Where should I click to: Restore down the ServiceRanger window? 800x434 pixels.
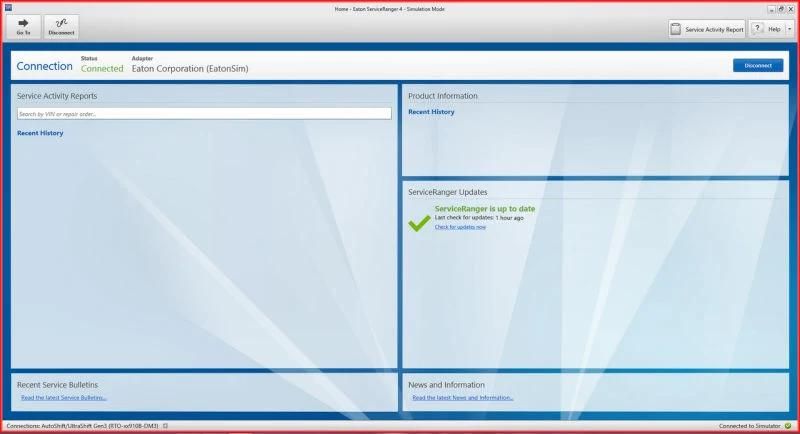coord(781,9)
